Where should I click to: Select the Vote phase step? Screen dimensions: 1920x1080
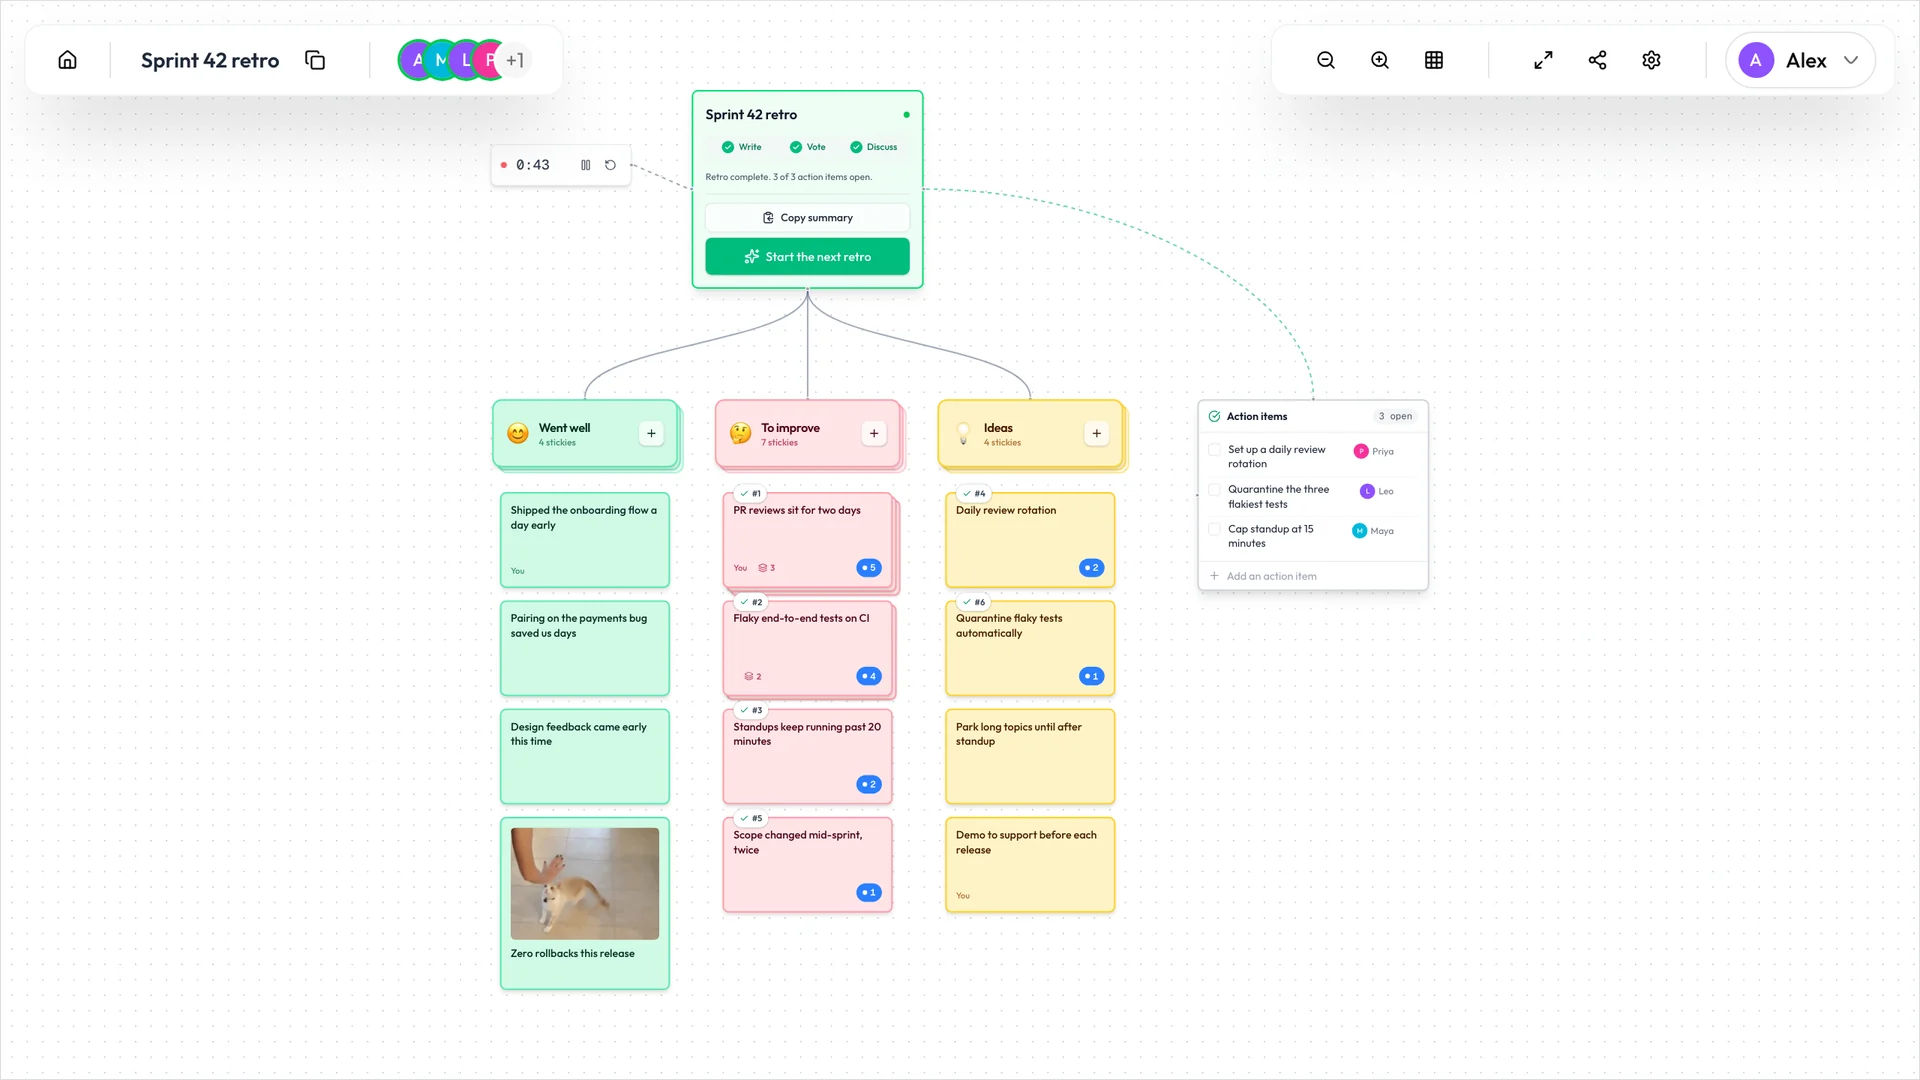[808, 147]
